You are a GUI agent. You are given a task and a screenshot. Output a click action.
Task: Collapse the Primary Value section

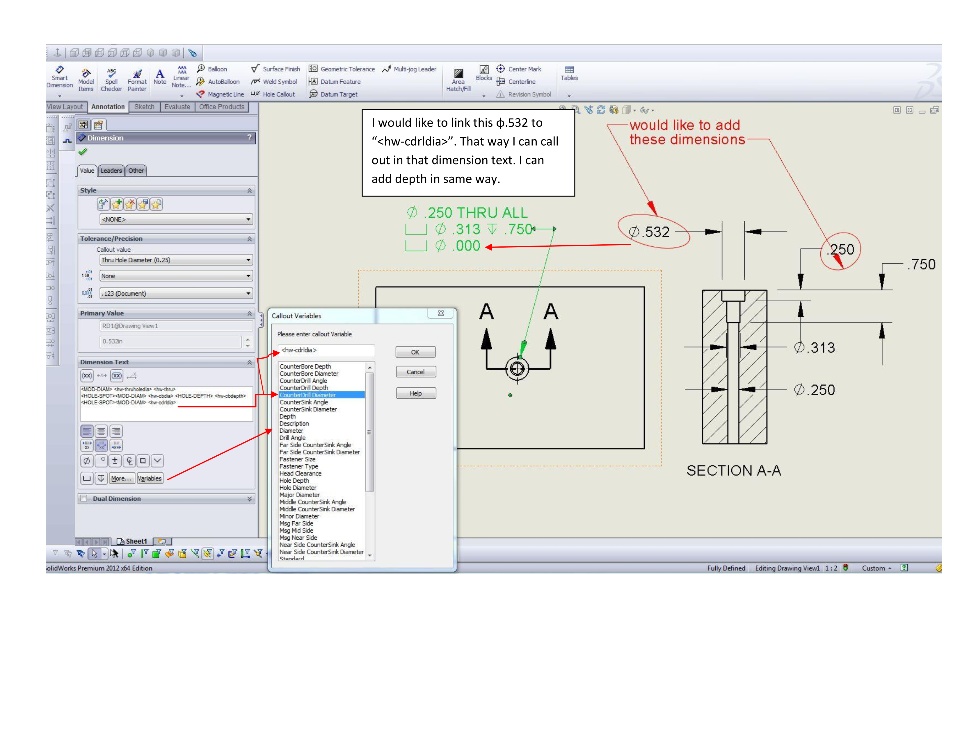click(249, 313)
